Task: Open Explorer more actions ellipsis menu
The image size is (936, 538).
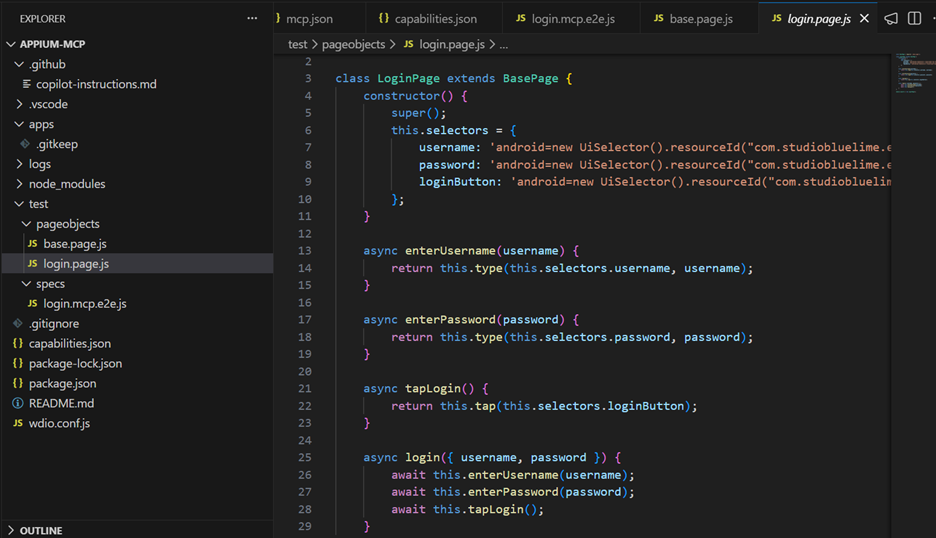Action: click(252, 18)
